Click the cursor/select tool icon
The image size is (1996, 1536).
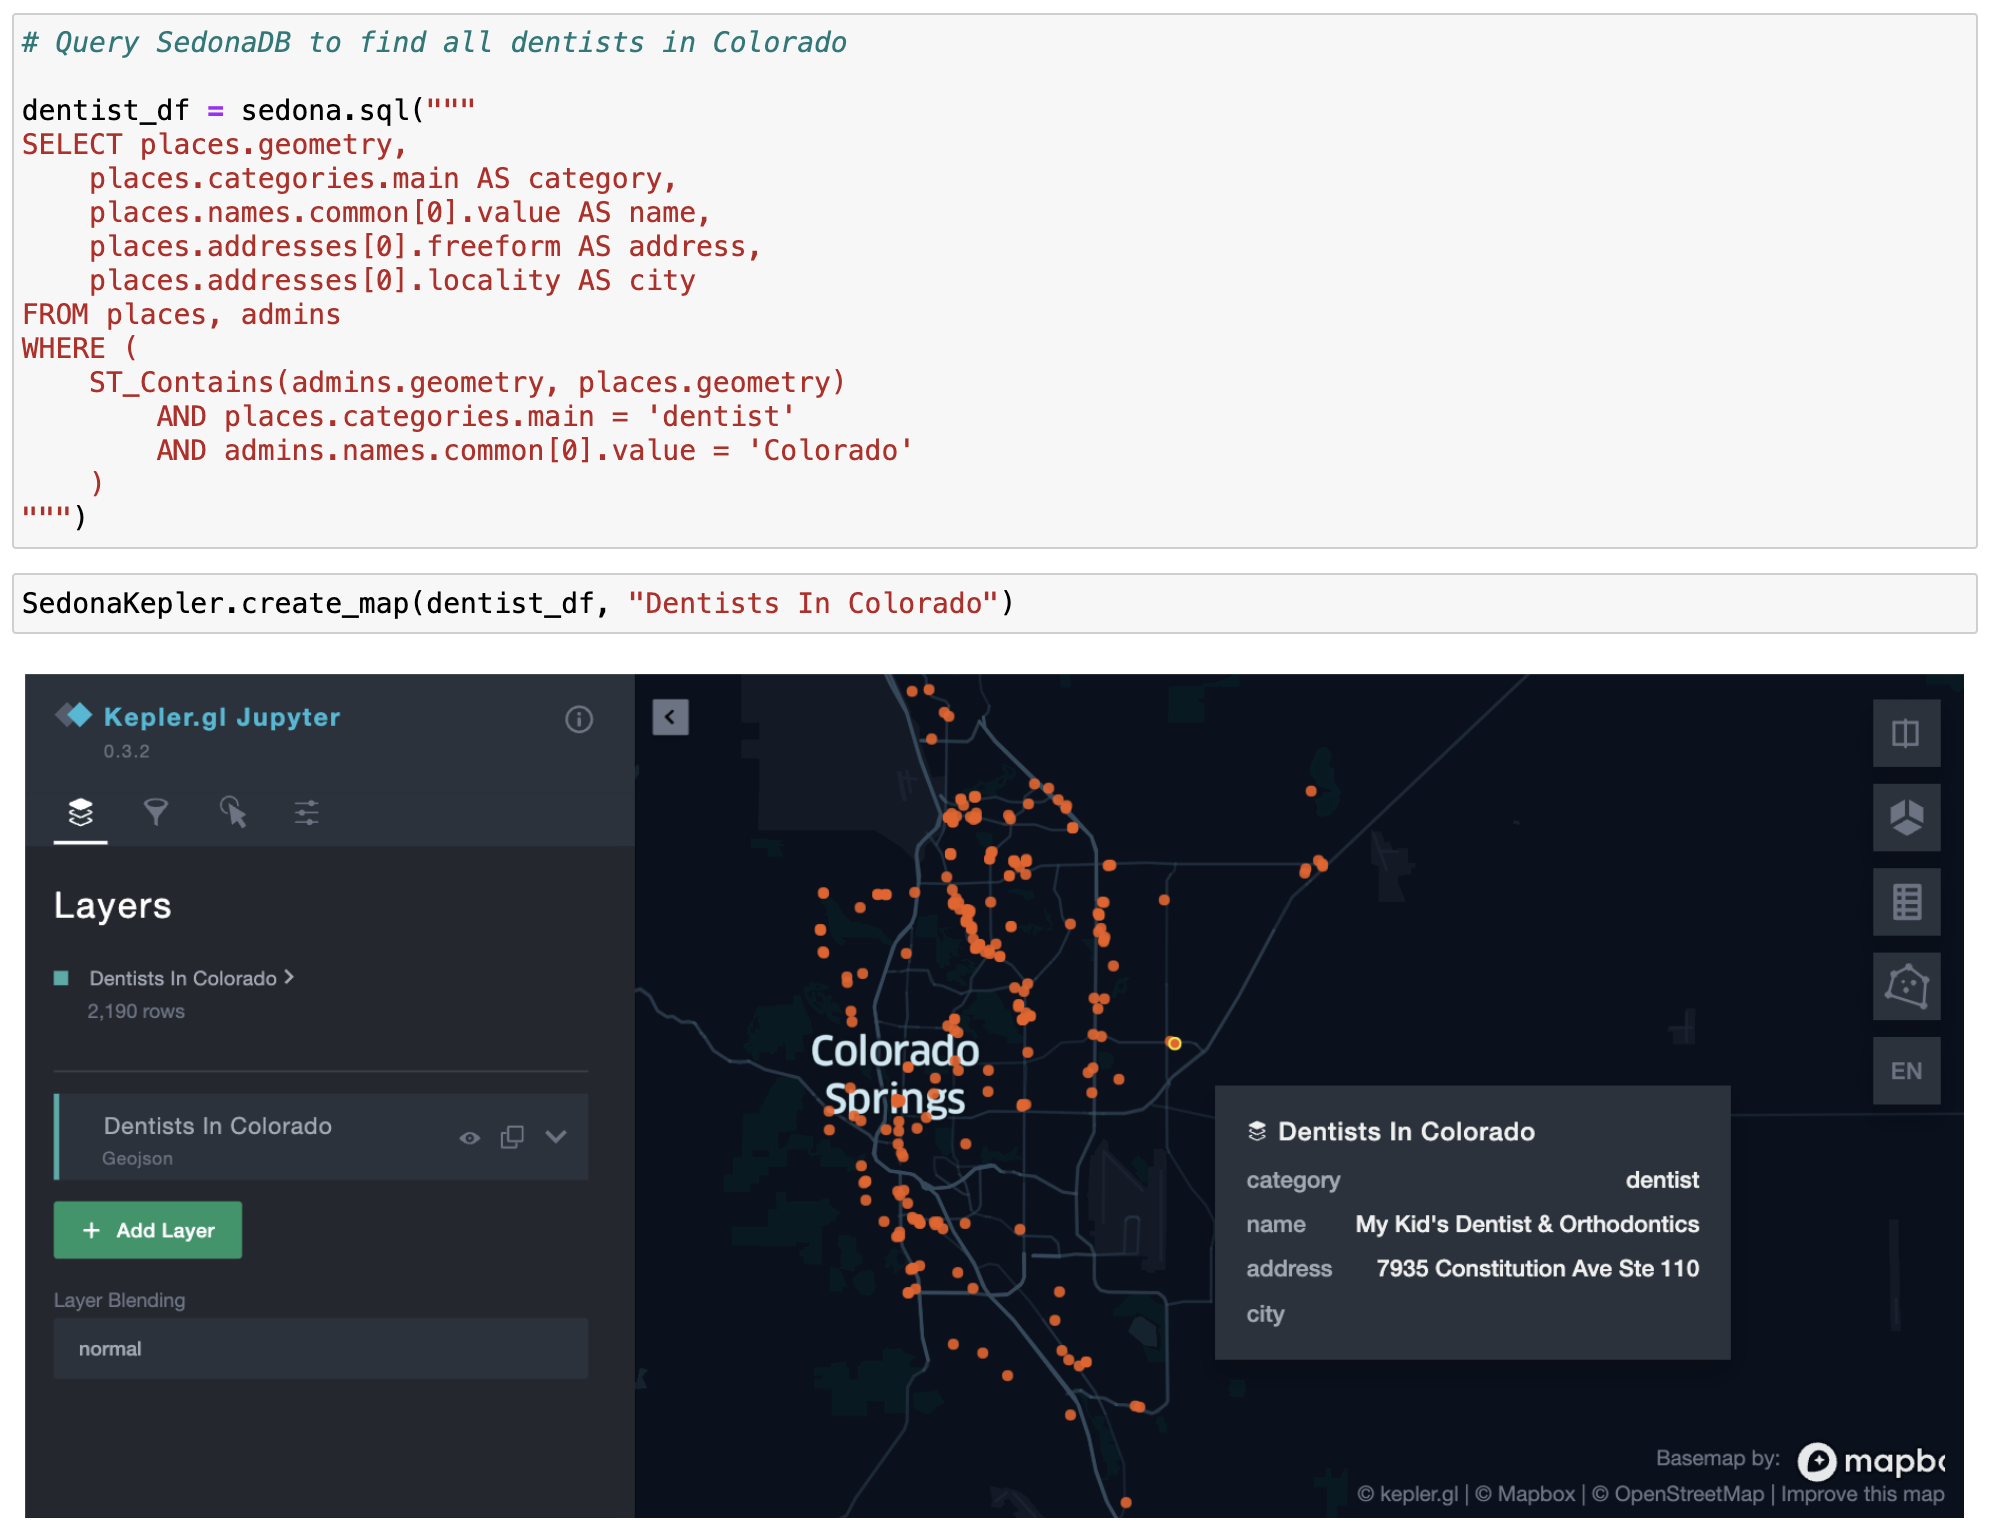click(x=231, y=815)
